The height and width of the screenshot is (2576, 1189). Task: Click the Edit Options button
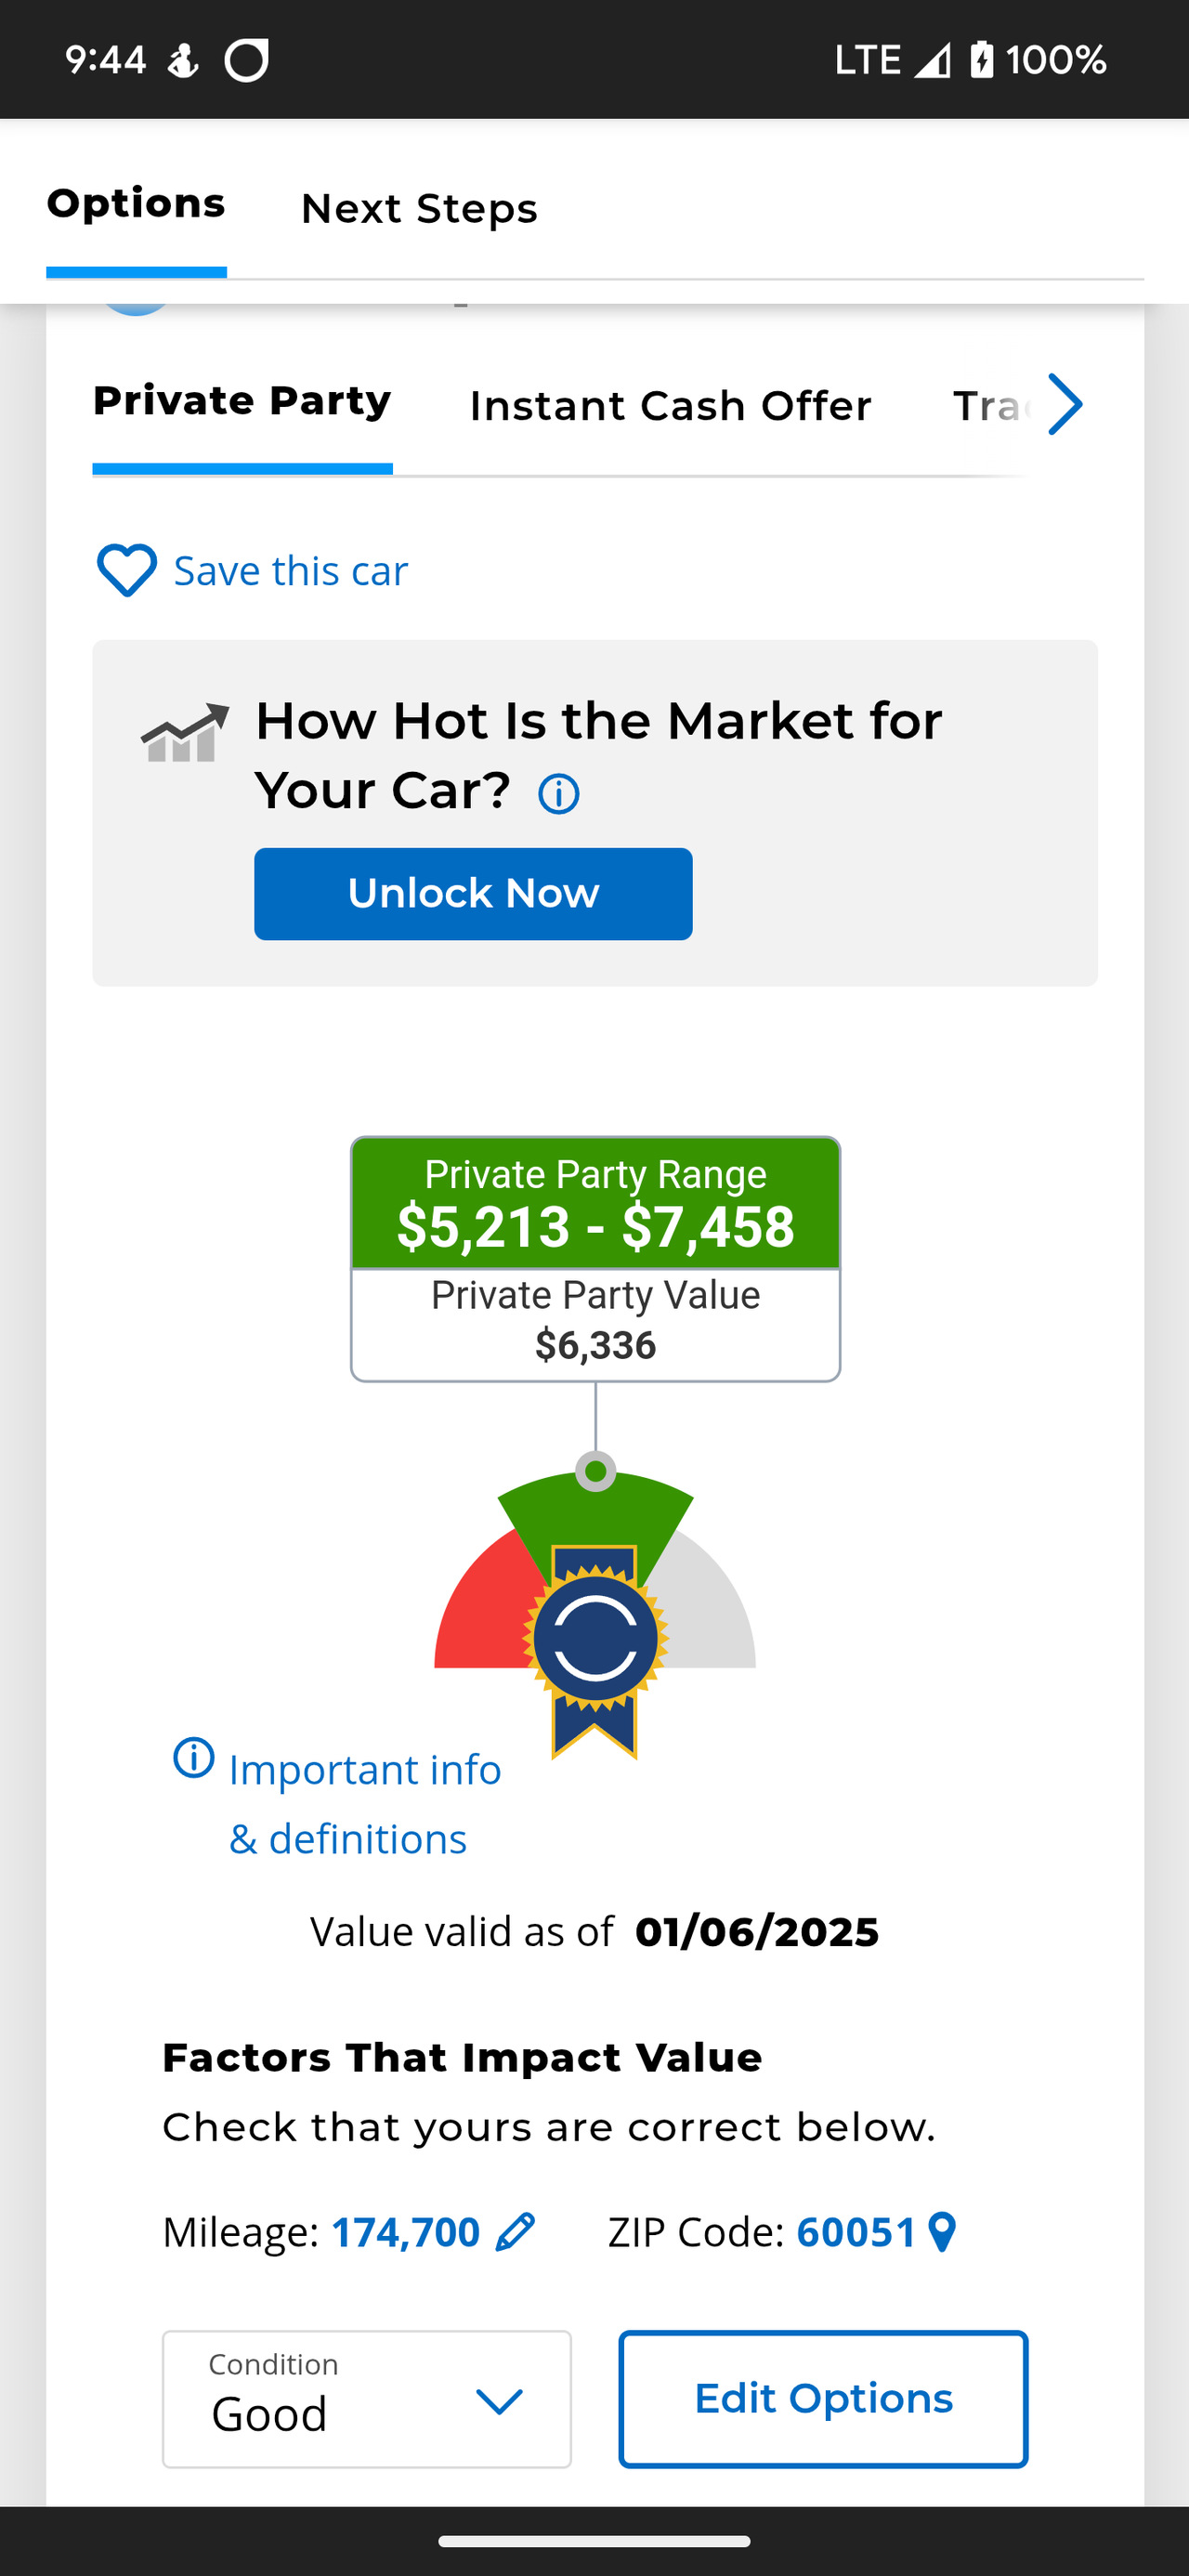pyautogui.click(x=823, y=2398)
